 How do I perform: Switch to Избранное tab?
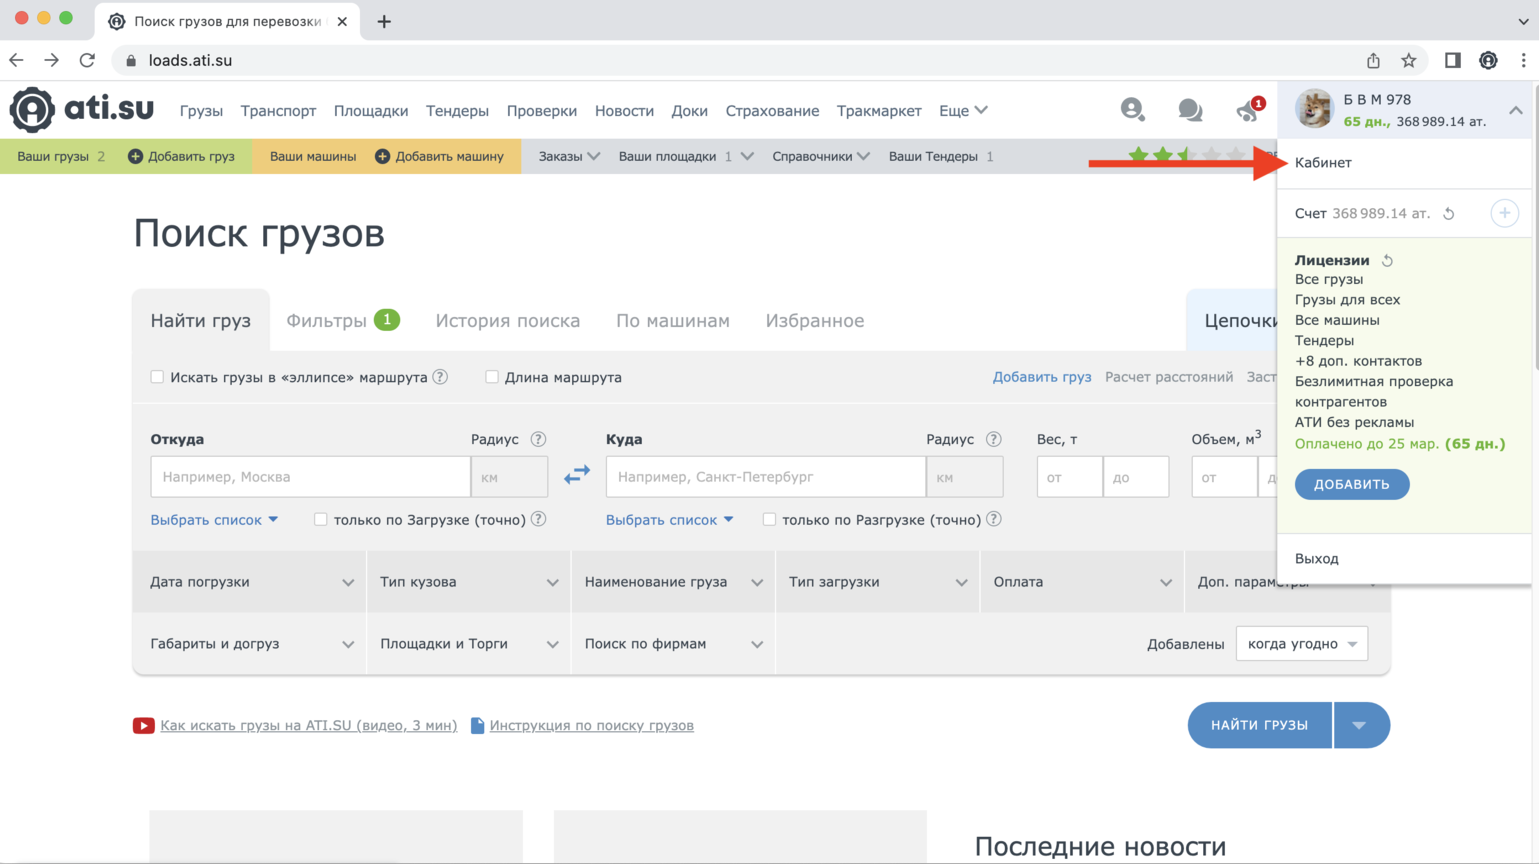tap(815, 320)
